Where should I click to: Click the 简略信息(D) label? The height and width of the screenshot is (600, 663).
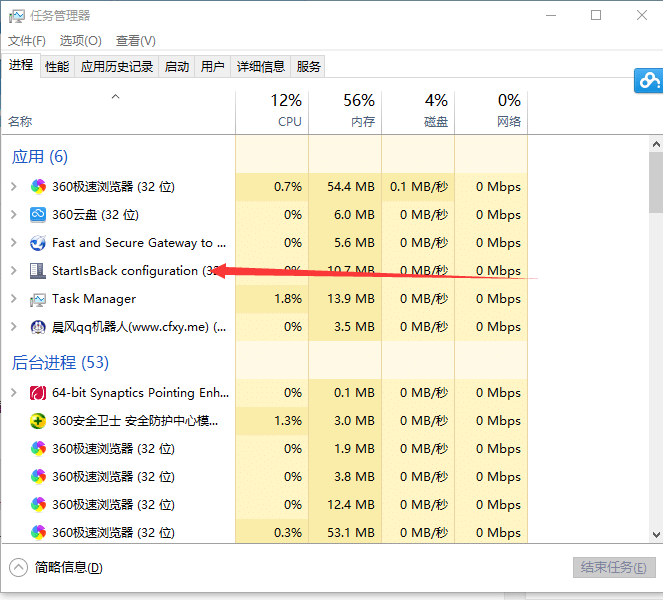tap(68, 567)
